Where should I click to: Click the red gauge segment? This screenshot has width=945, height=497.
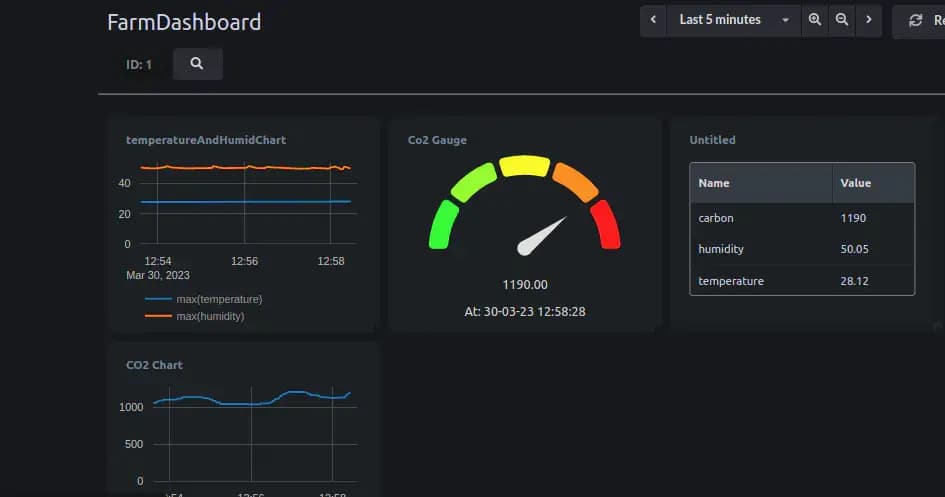click(606, 225)
